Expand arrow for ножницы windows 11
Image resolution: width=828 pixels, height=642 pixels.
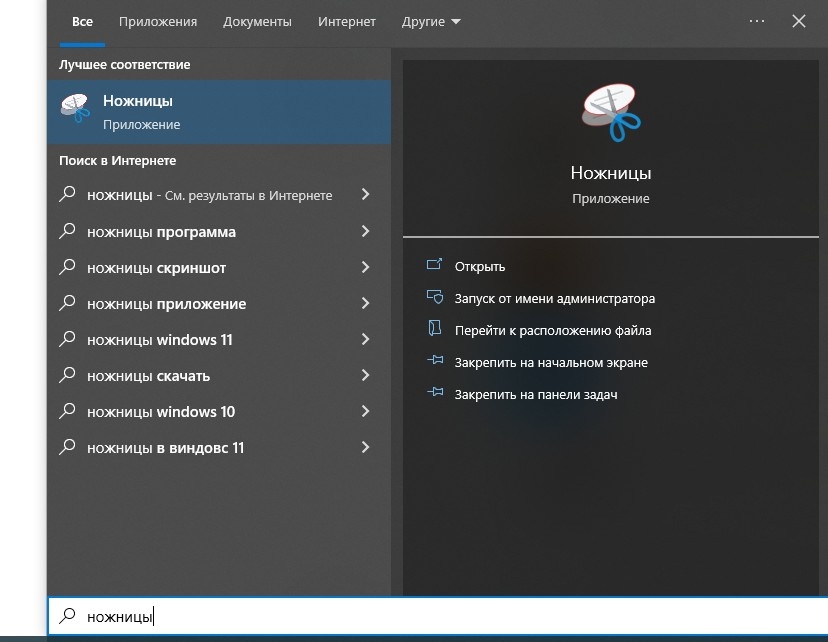(x=365, y=339)
